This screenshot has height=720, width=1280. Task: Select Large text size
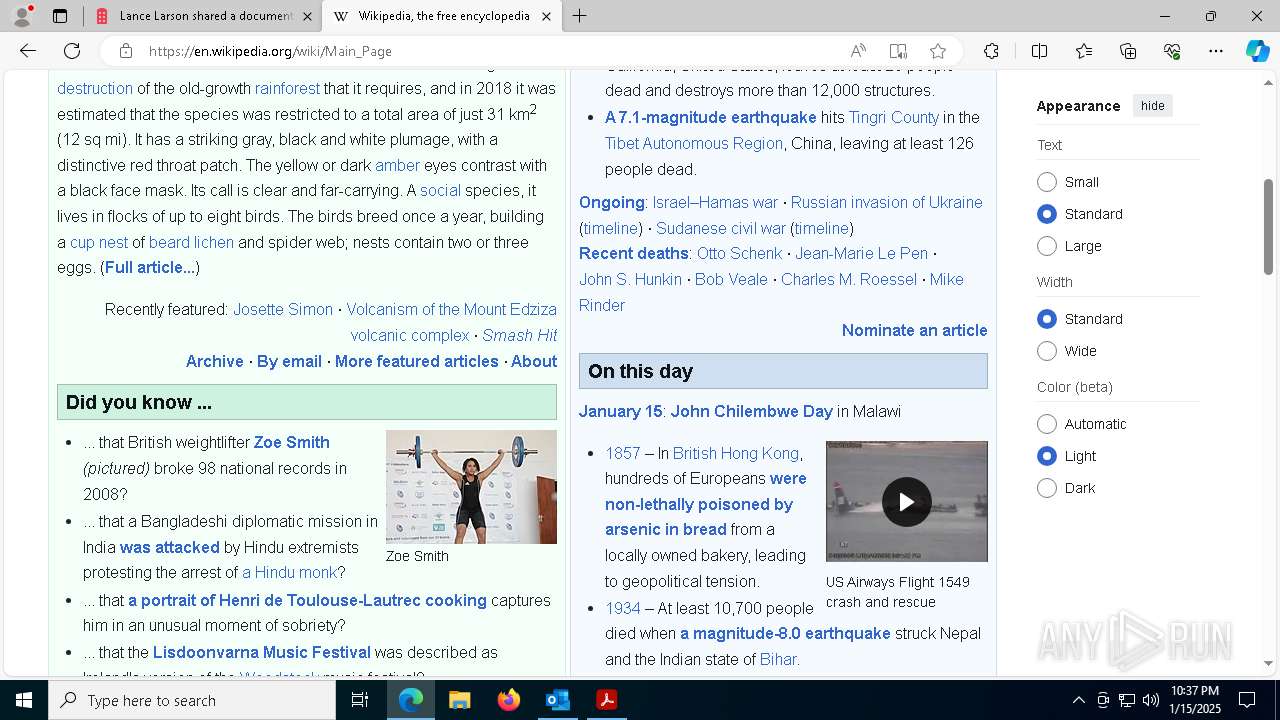1047,246
